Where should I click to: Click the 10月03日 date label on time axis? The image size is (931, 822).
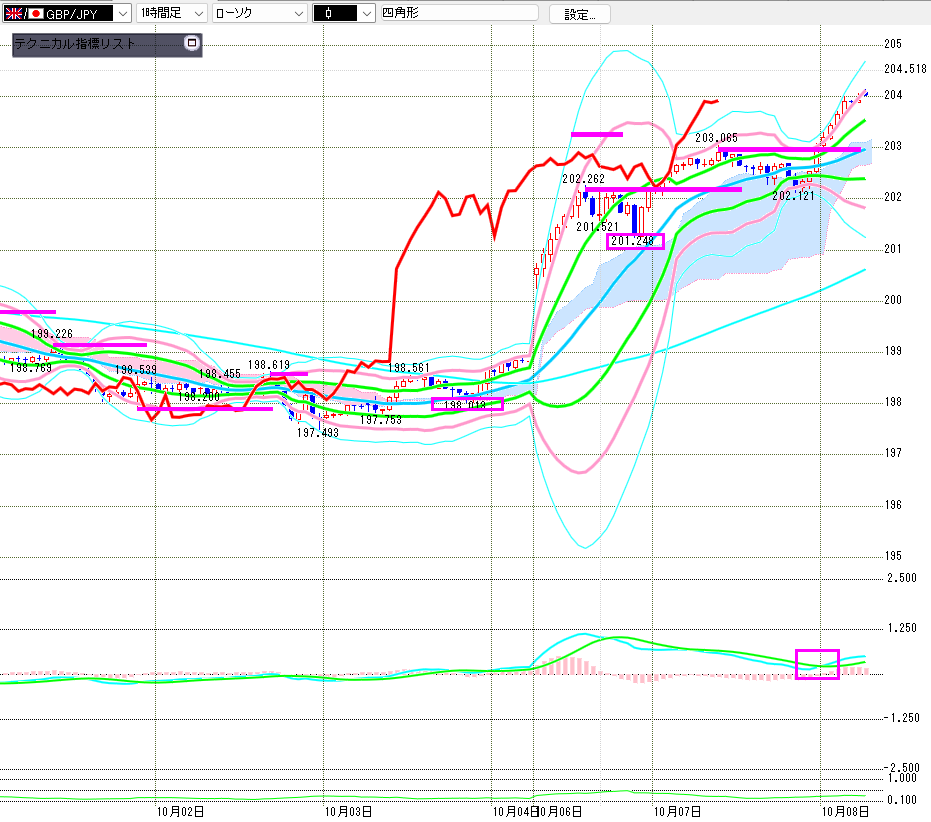pos(350,811)
